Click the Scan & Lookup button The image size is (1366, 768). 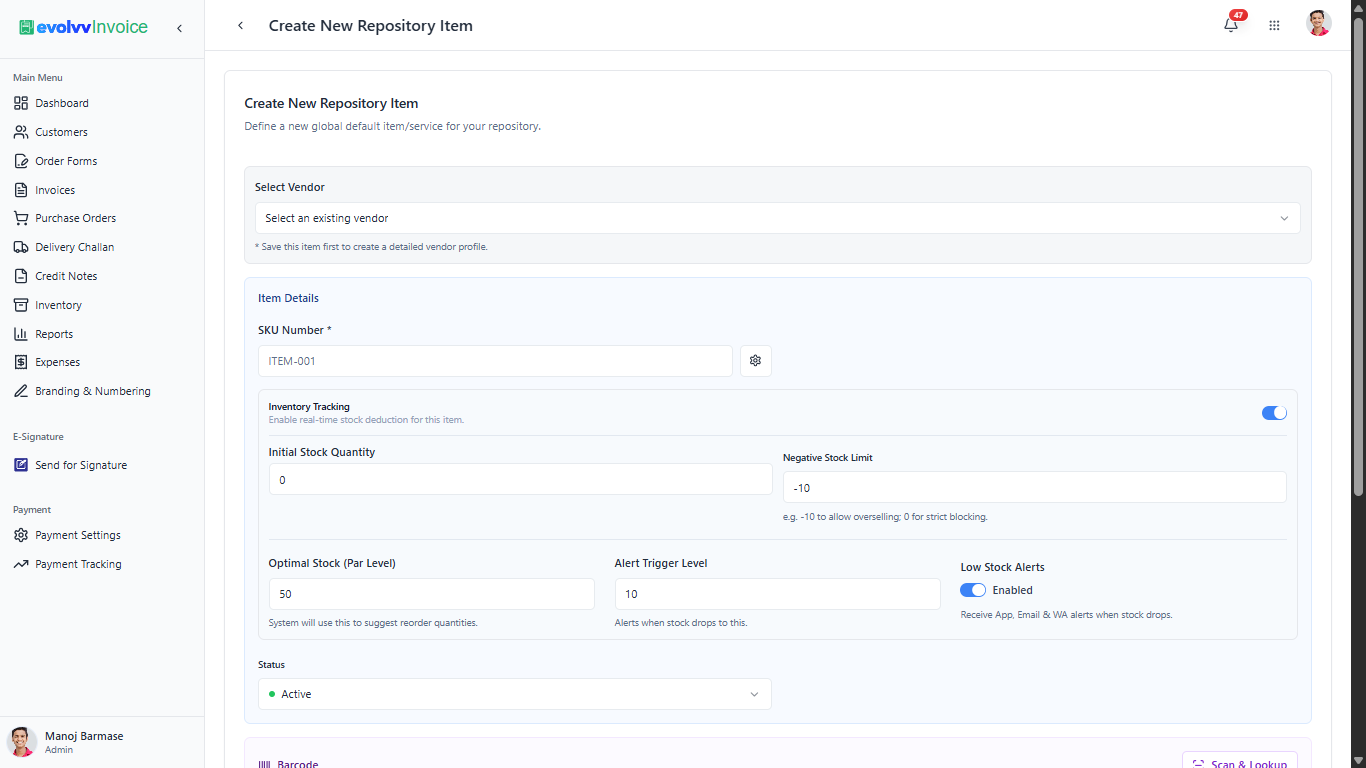click(1240, 762)
